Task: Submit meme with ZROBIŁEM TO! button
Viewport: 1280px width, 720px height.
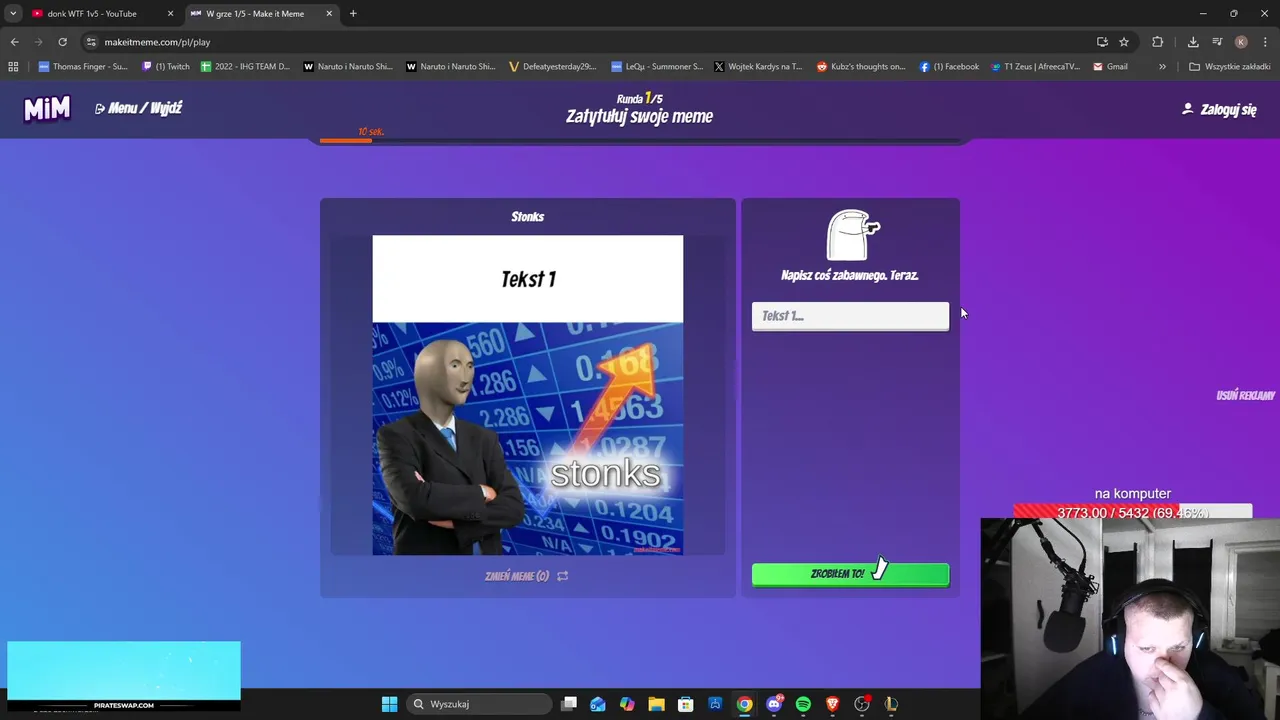Action: coord(850,574)
